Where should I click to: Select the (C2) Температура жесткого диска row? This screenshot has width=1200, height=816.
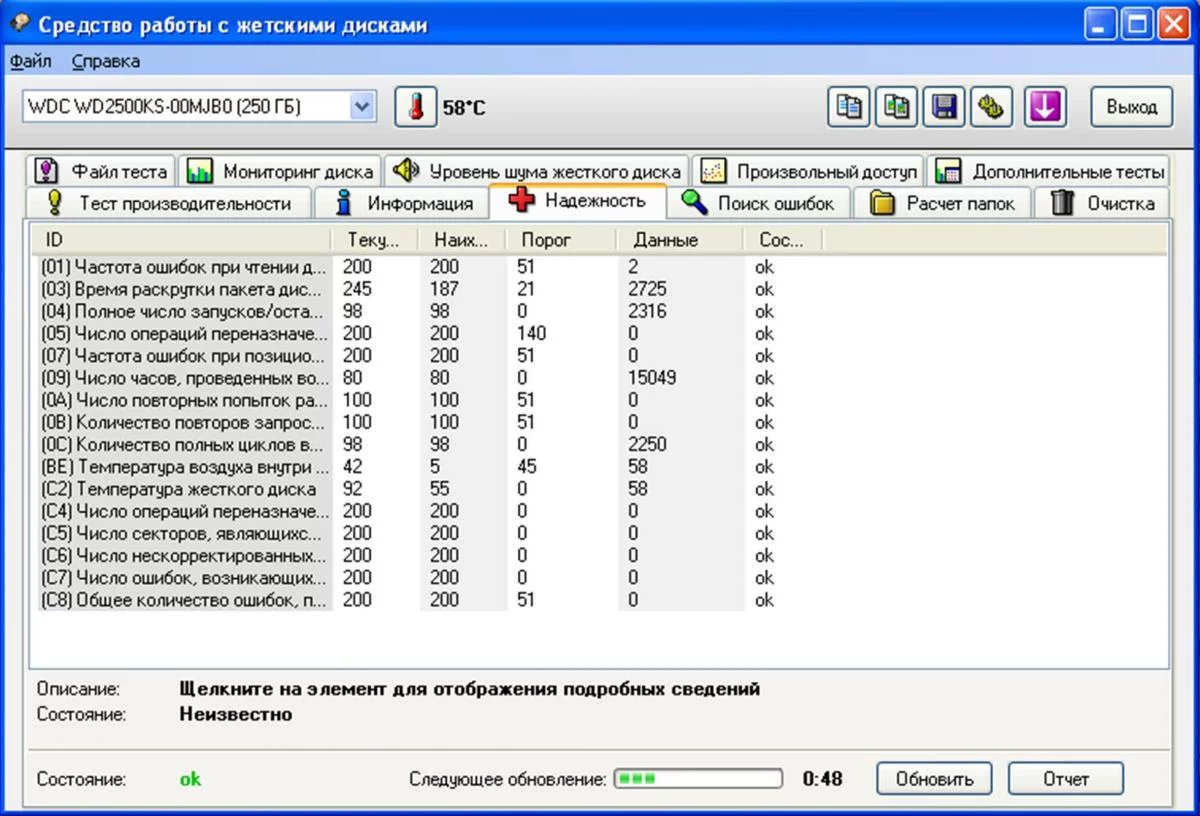(185, 489)
